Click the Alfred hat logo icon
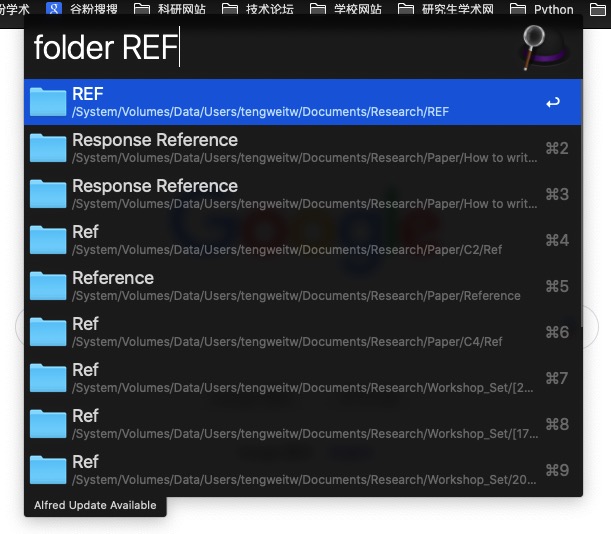The height and width of the screenshot is (534, 611). coord(544,48)
